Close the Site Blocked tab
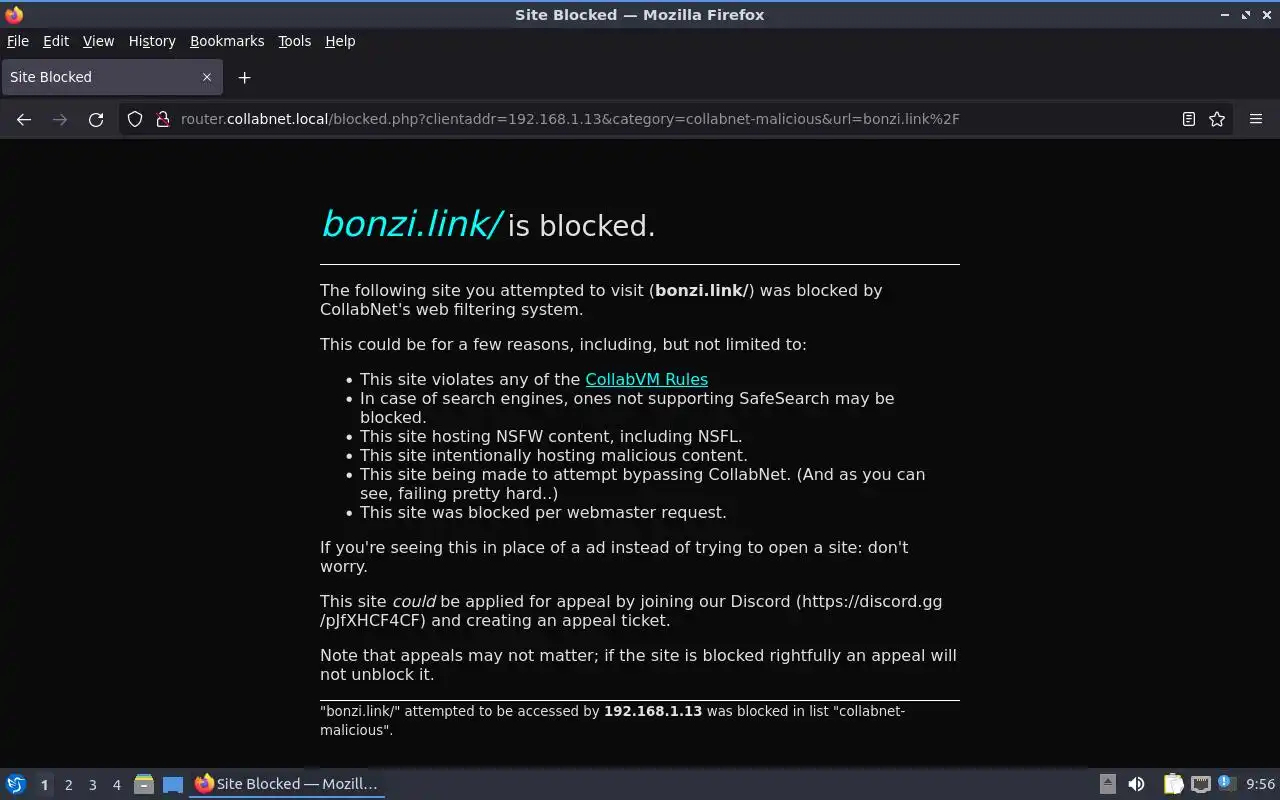 [207, 77]
